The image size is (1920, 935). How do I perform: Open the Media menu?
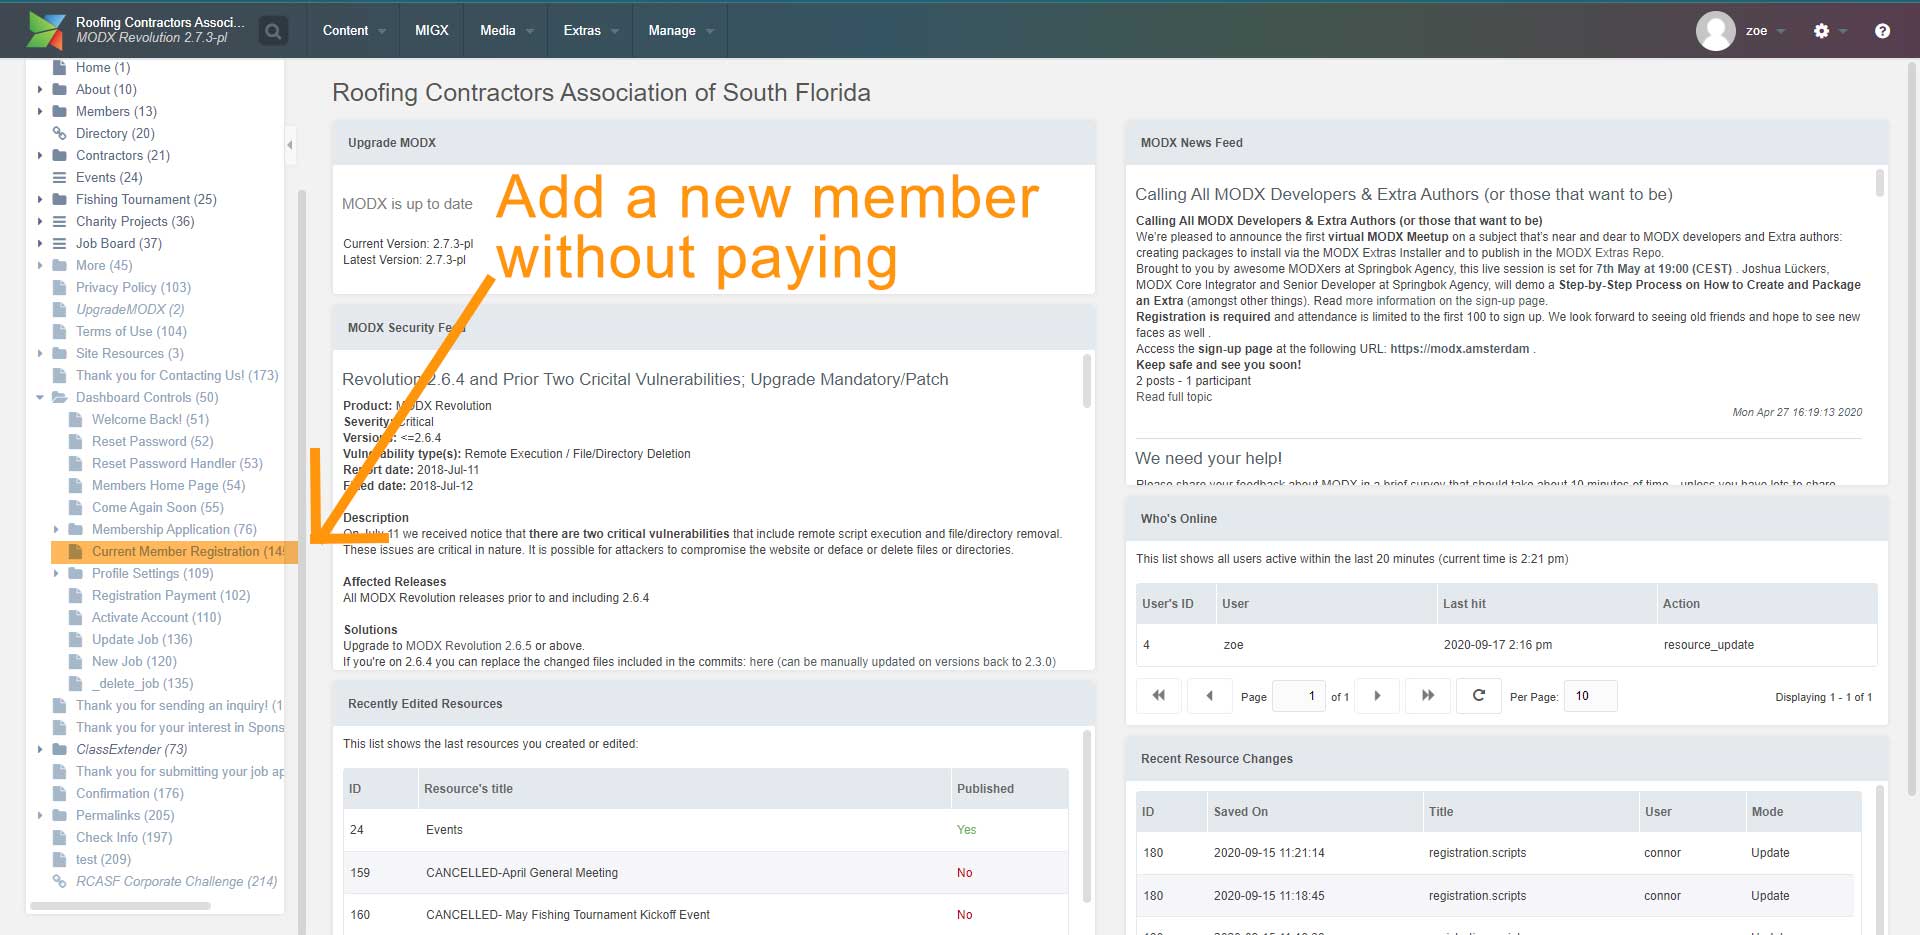[505, 31]
